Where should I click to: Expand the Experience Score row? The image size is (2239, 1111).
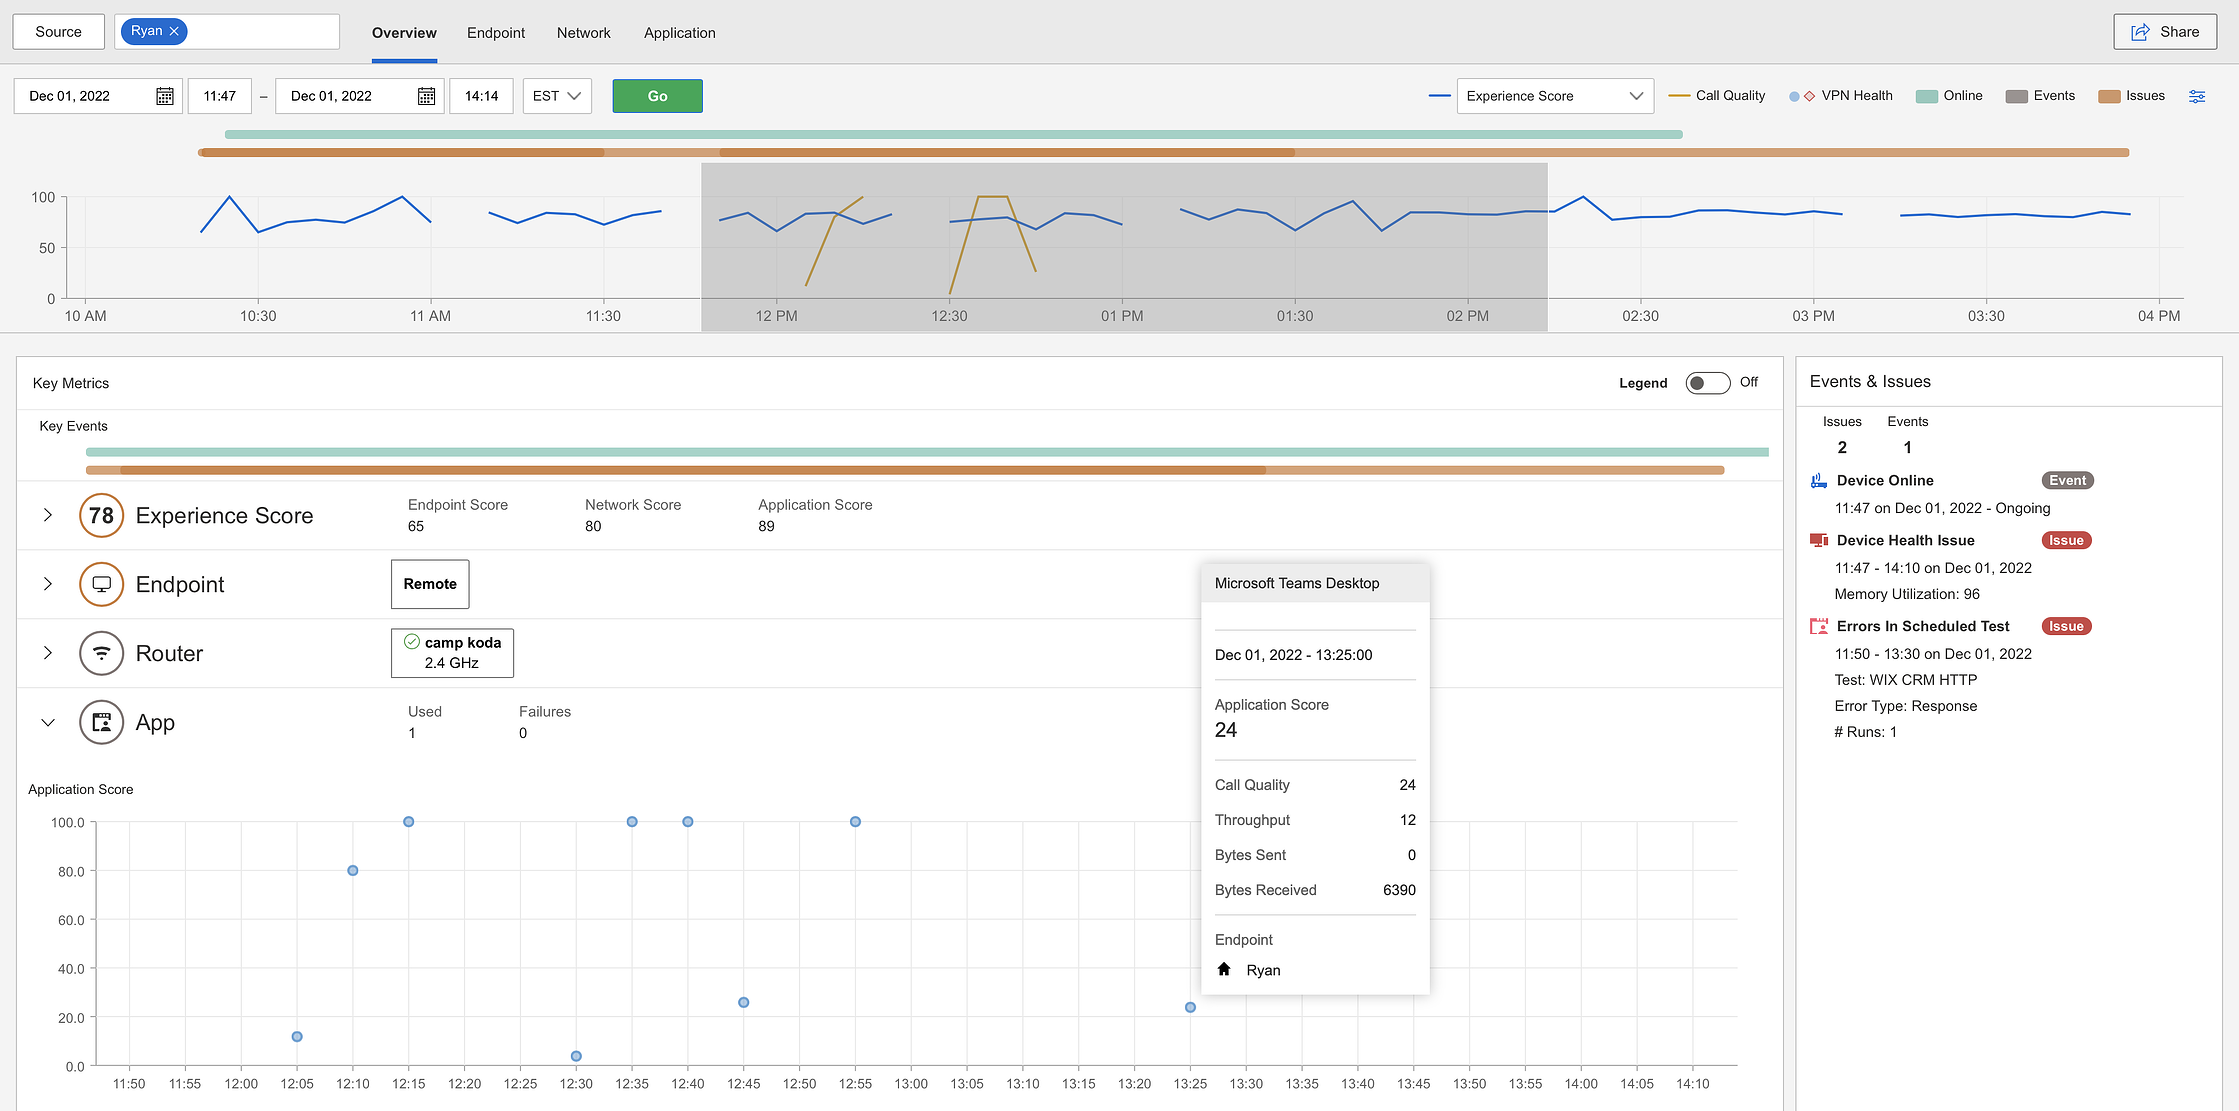(47, 515)
